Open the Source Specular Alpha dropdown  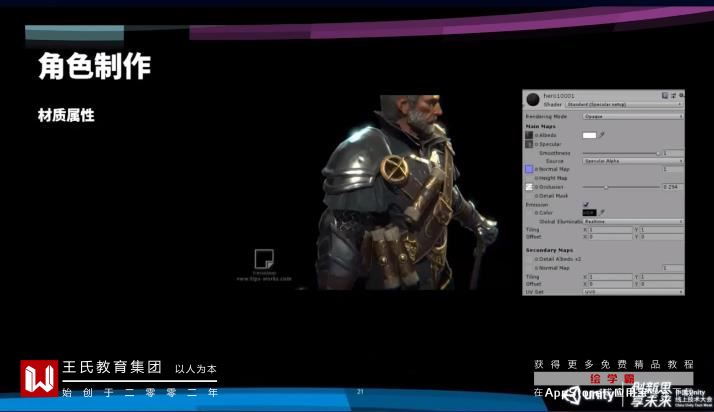pyautogui.click(x=633, y=161)
